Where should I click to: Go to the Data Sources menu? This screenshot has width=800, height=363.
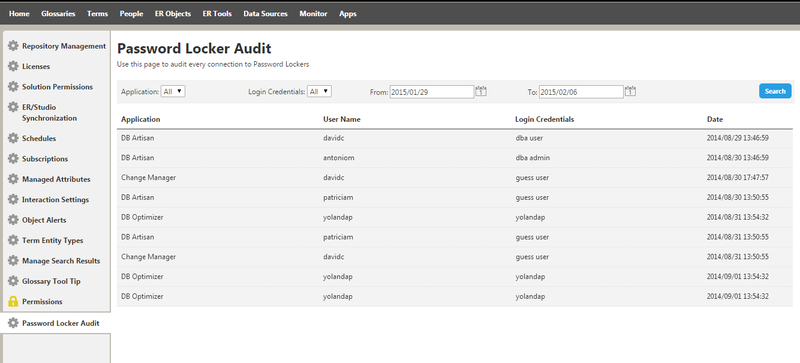coord(265,14)
